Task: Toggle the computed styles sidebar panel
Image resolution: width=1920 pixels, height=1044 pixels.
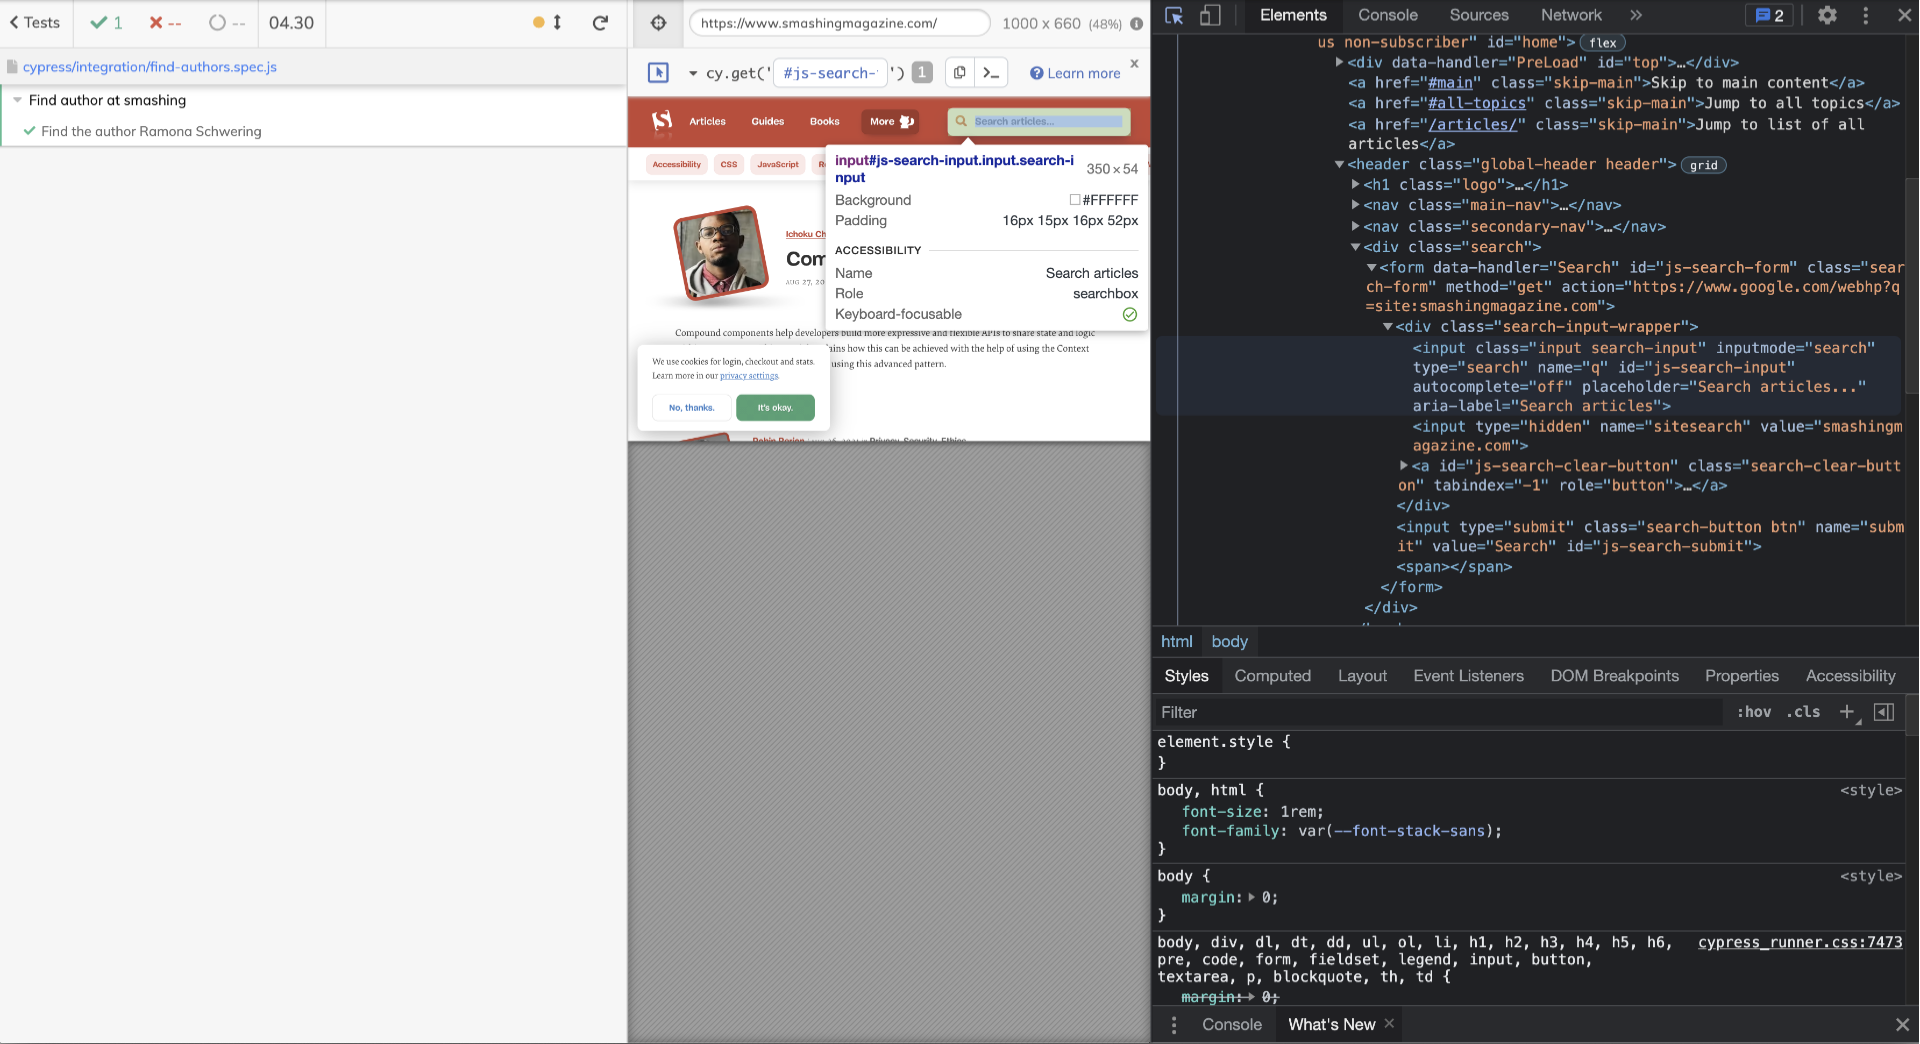Action: [x=1885, y=712]
